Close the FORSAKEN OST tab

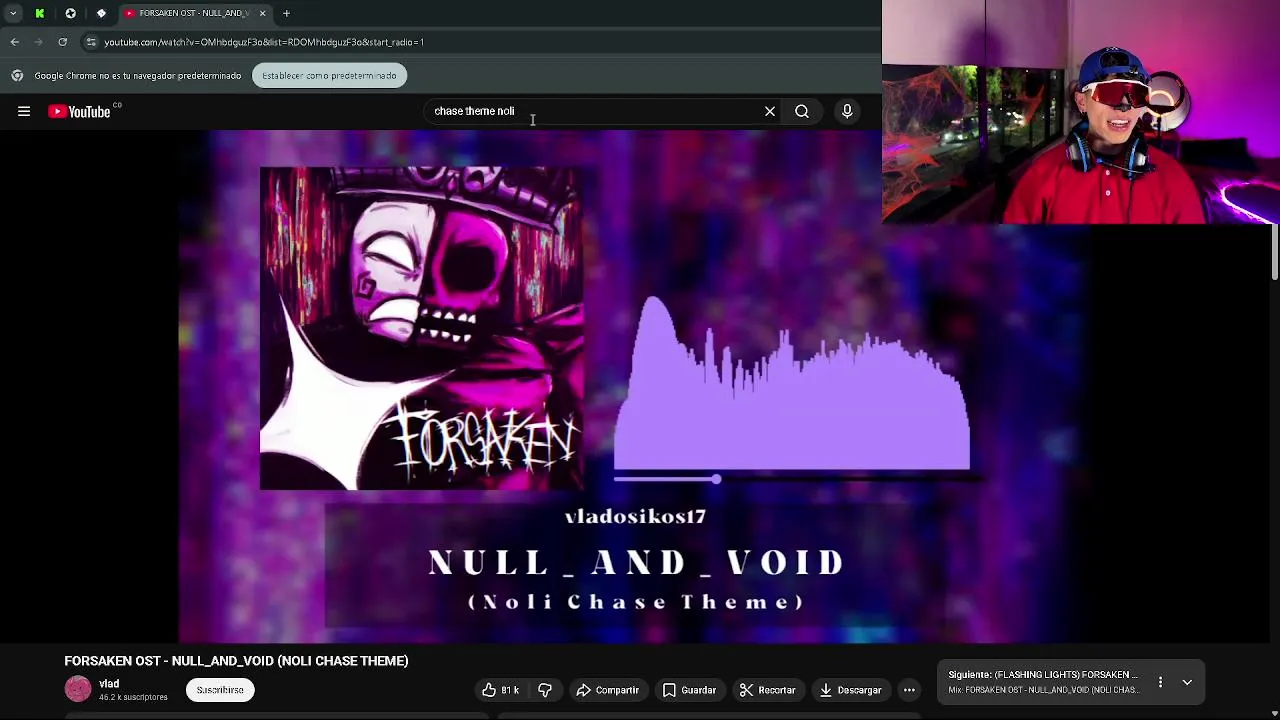[x=262, y=13]
